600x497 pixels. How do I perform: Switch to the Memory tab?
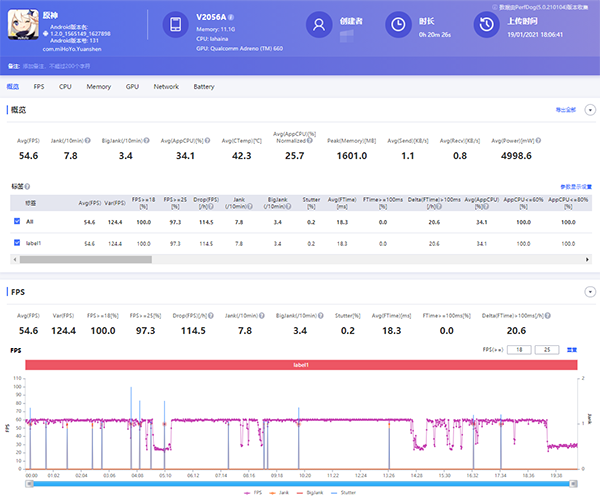98,87
